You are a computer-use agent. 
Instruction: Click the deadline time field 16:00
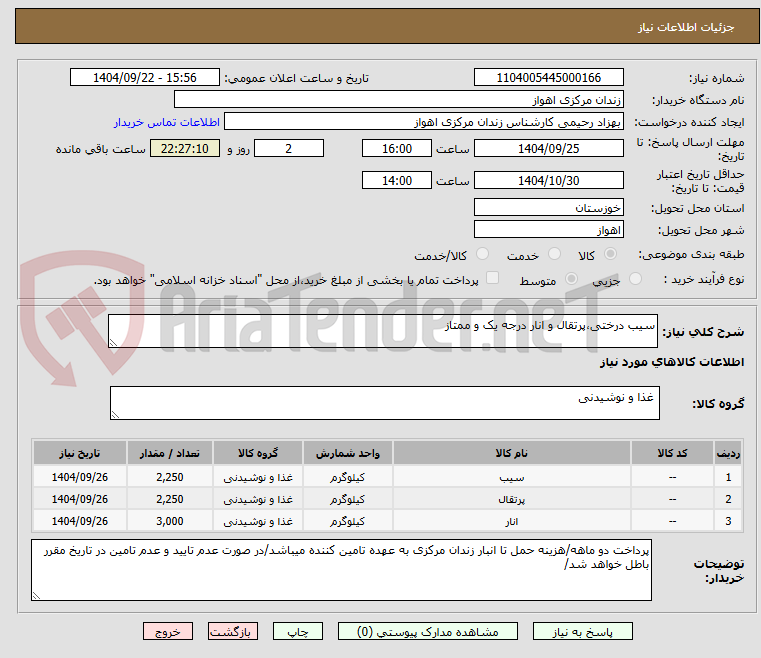point(397,148)
